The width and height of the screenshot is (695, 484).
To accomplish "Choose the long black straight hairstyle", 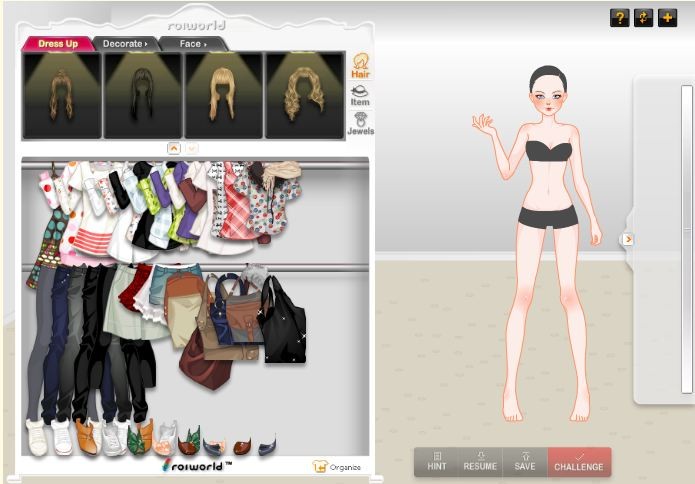I will [x=142, y=95].
